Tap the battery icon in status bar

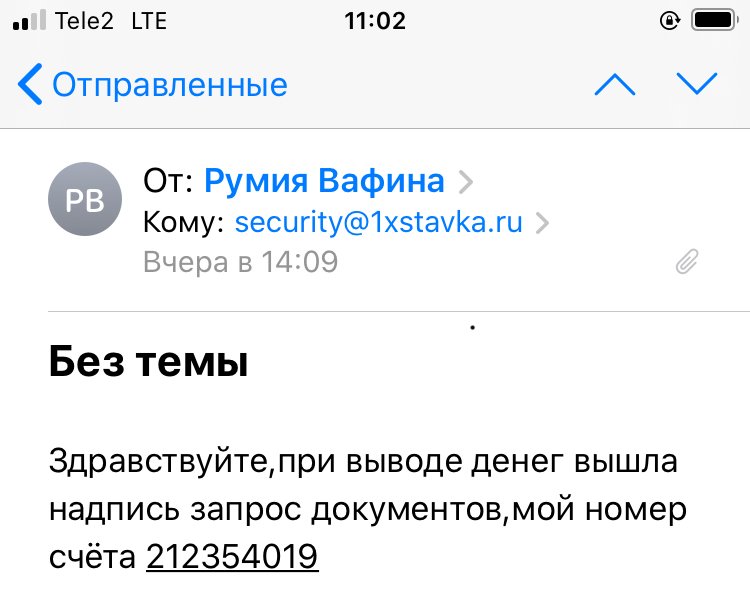pyautogui.click(x=714, y=20)
